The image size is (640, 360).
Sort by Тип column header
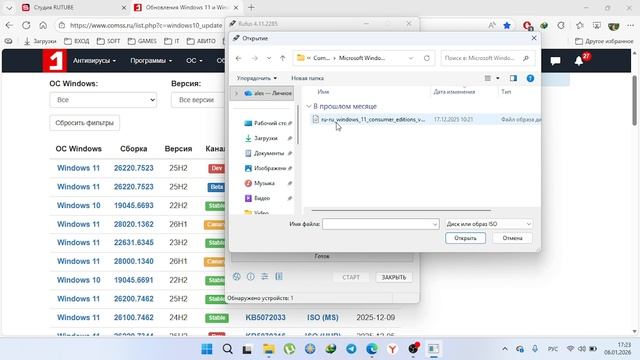click(x=506, y=92)
